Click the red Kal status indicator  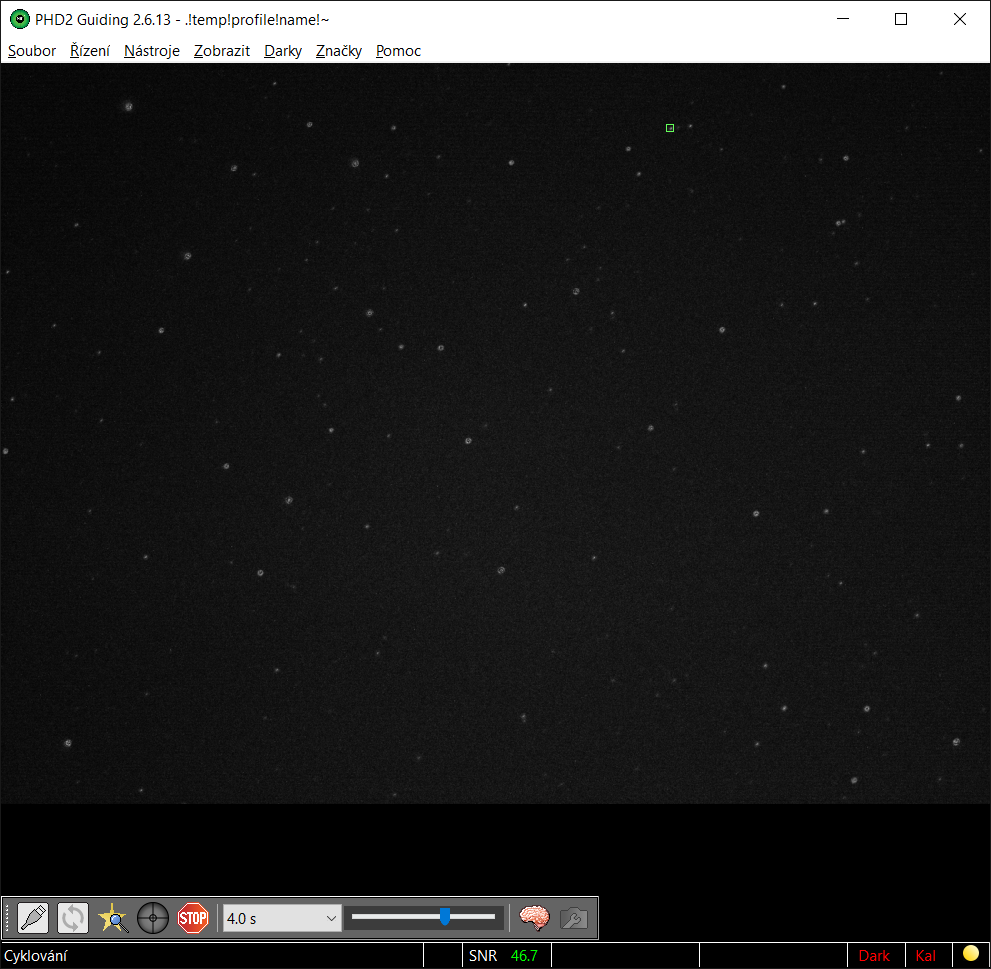tap(925, 956)
